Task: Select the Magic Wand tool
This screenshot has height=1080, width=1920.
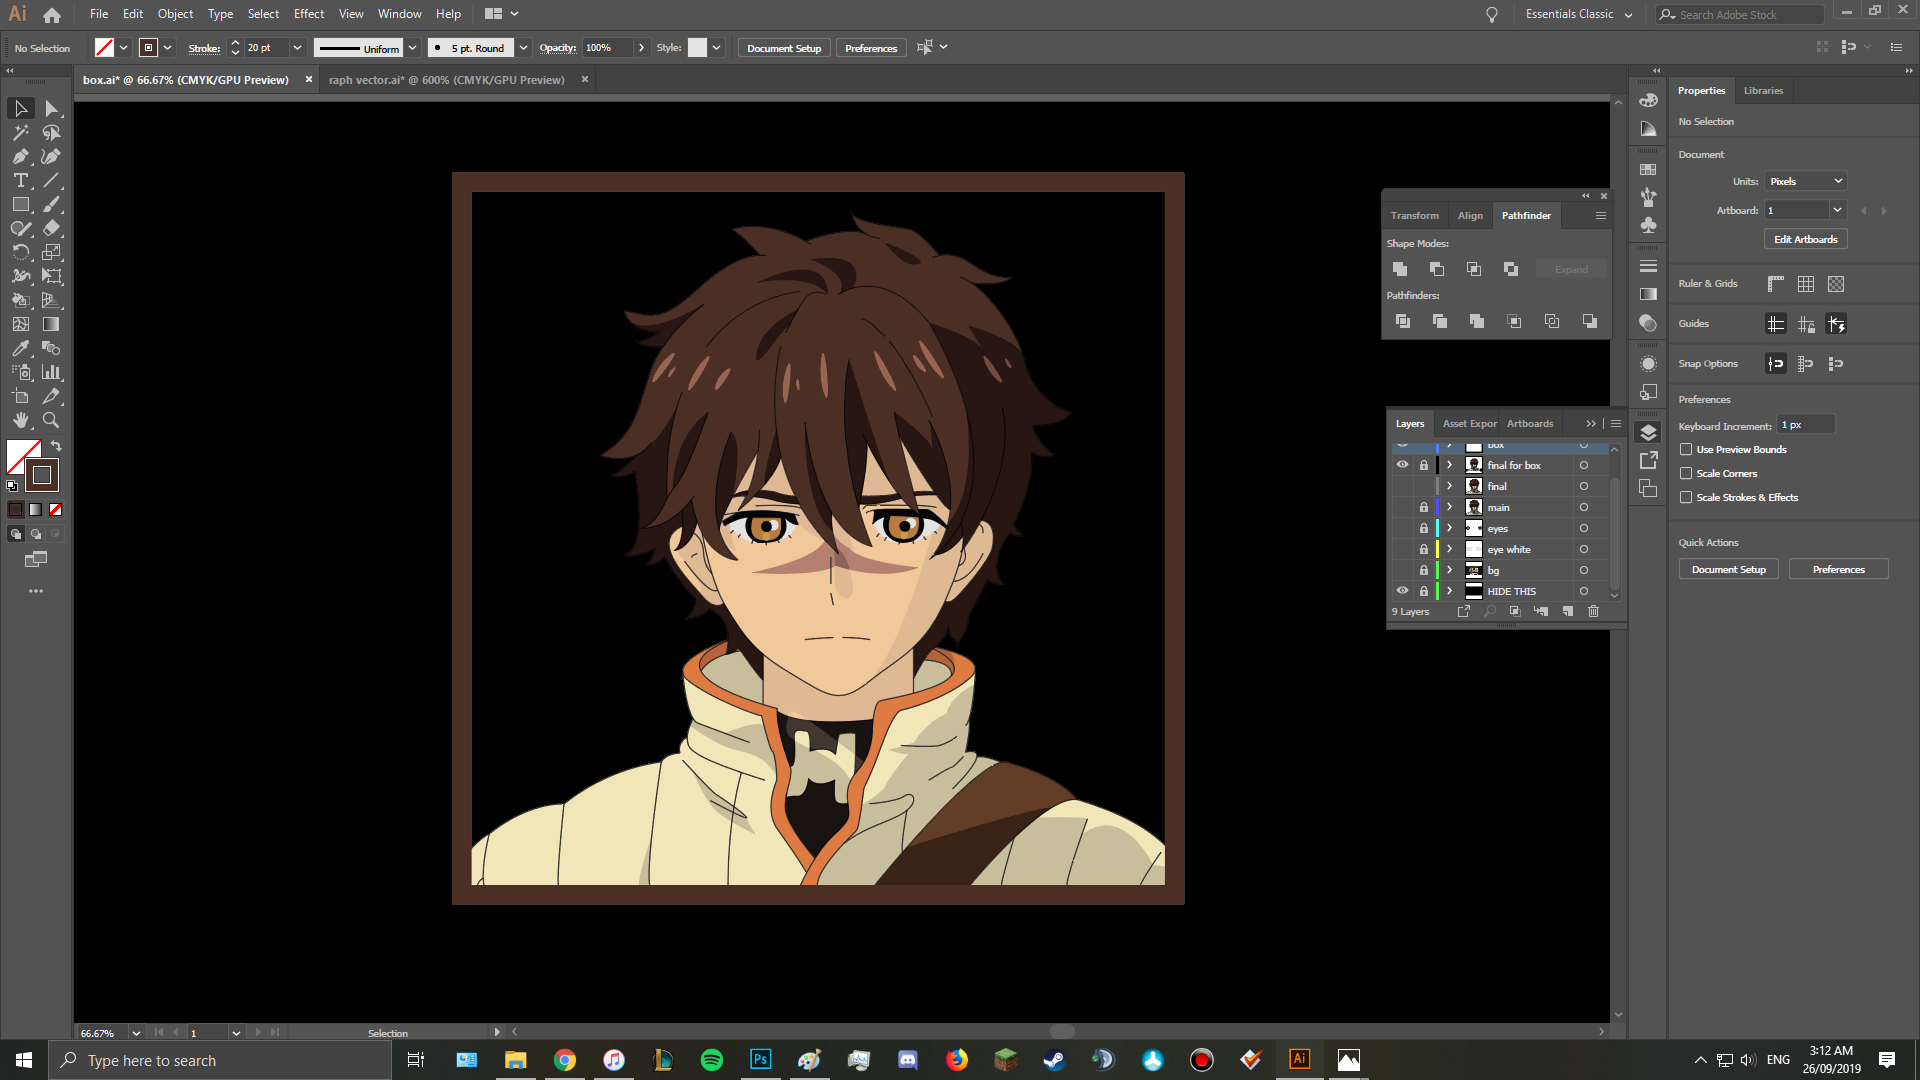Action: (x=20, y=132)
